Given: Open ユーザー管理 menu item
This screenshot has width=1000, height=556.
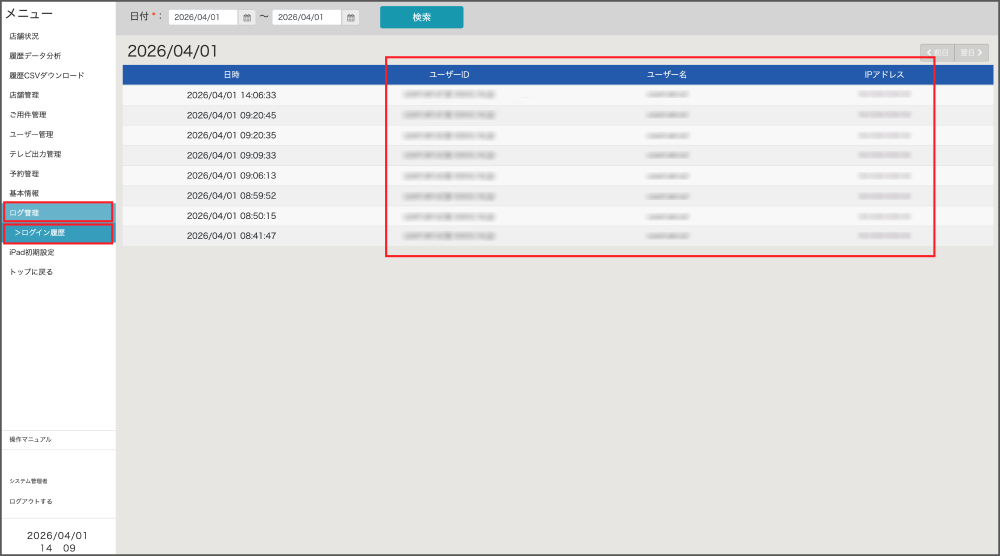Looking at the screenshot, I should (x=31, y=134).
